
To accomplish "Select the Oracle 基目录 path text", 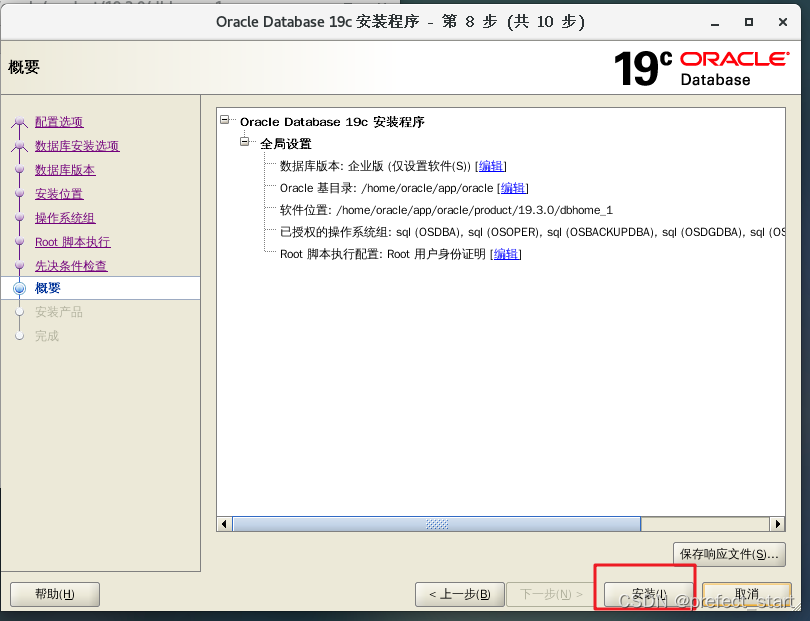I will point(427,188).
